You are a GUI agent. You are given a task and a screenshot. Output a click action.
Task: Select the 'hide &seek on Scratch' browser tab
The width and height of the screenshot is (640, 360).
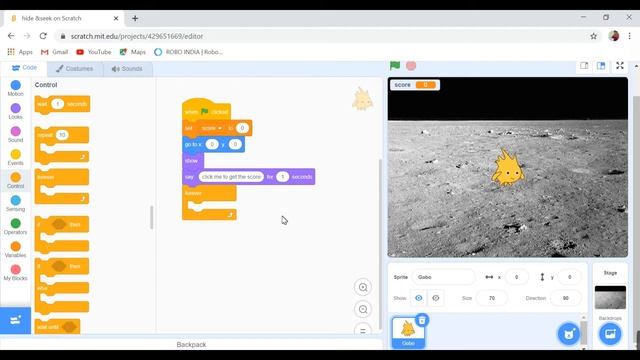pos(63,18)
